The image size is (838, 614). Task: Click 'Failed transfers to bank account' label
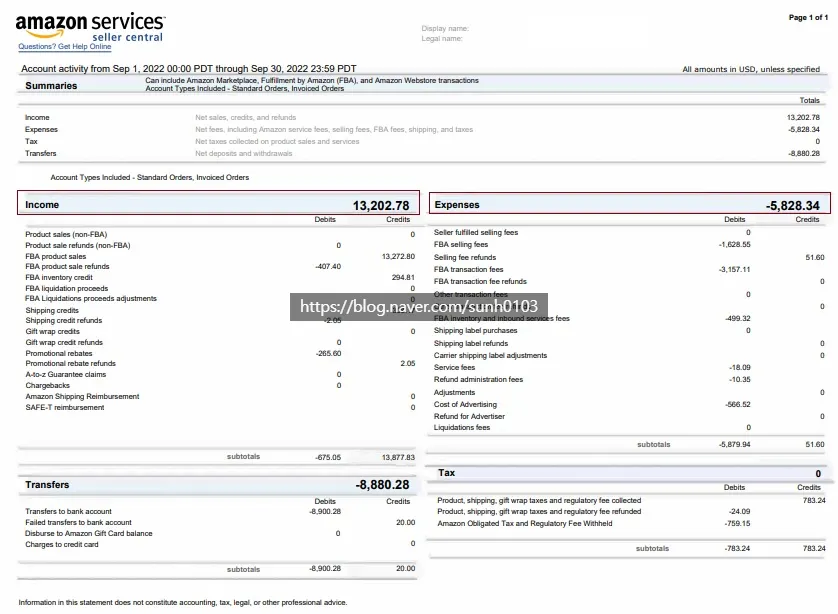[78, 523]
